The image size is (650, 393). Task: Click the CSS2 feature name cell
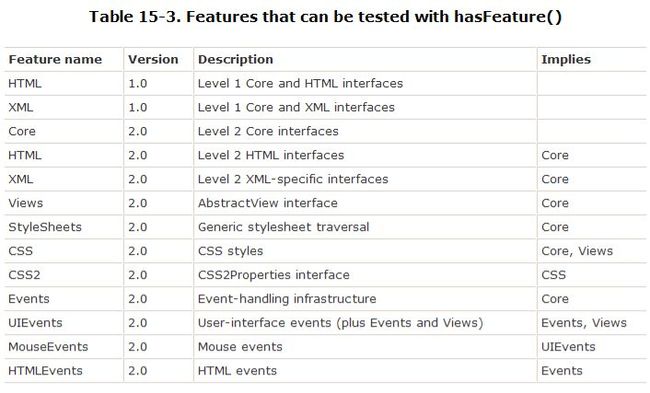24,275
